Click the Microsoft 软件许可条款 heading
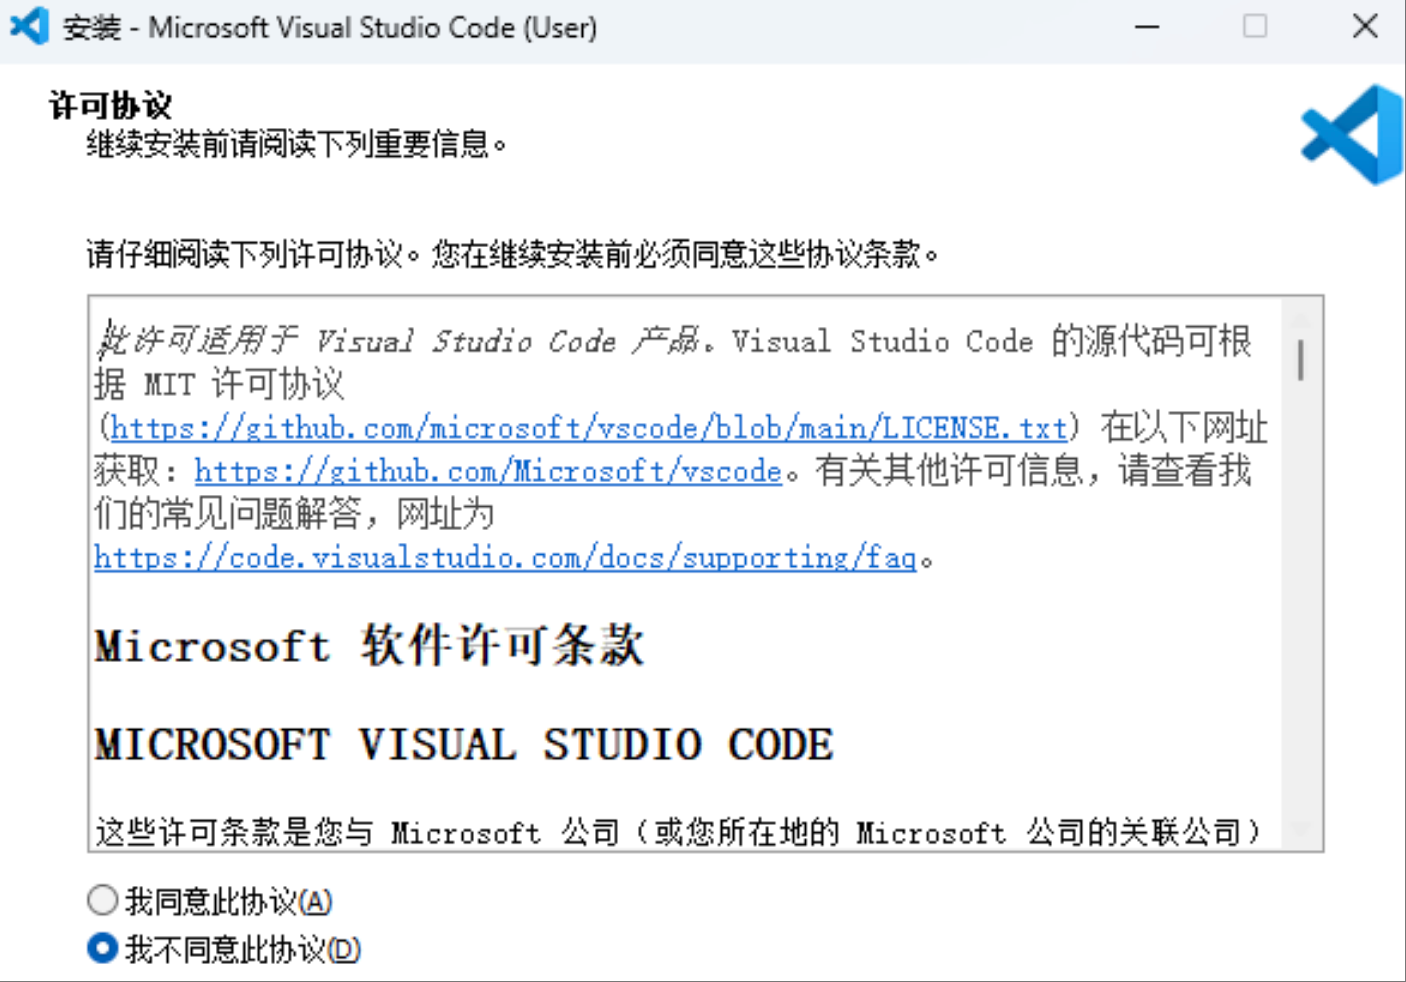Image resolution: width=1406 pixels, height=982 pixels. (368, 646)
